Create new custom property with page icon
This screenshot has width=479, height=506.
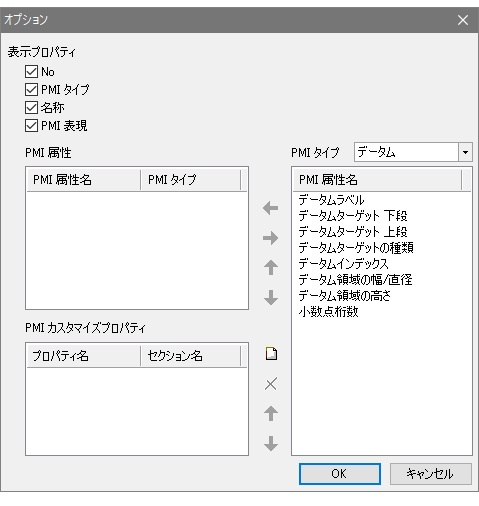(x=271, y=354)
